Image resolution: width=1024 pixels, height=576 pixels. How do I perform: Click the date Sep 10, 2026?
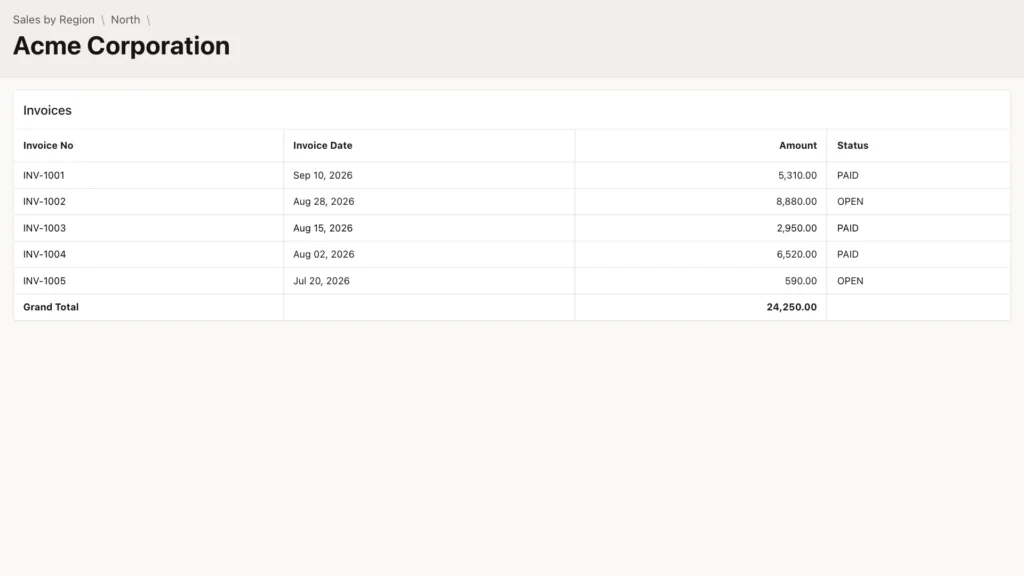pos(323,176)
